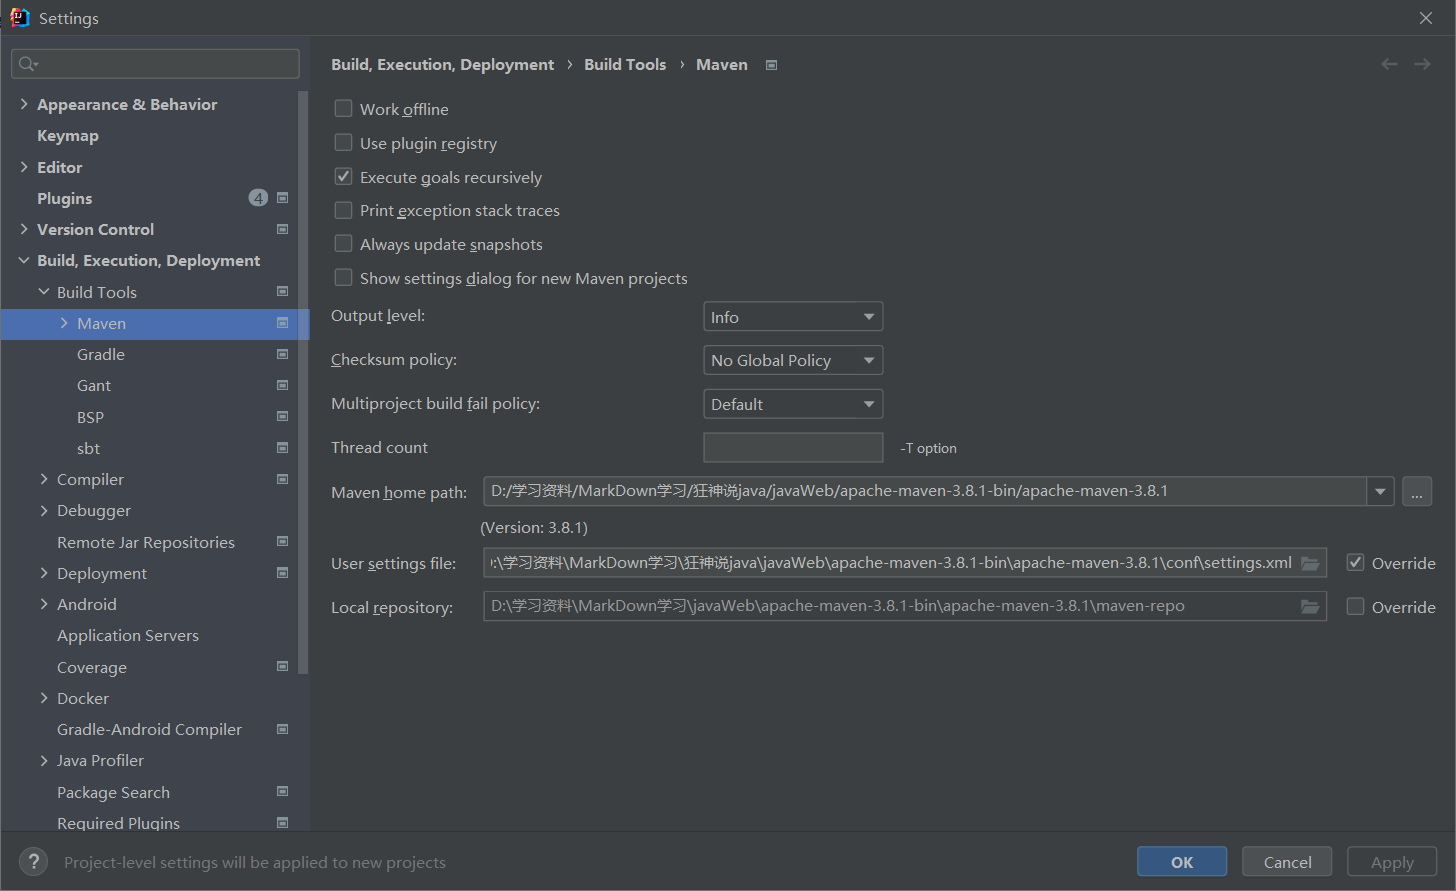Click the Apply button
1456x891 pixels.
point(1392,862)
